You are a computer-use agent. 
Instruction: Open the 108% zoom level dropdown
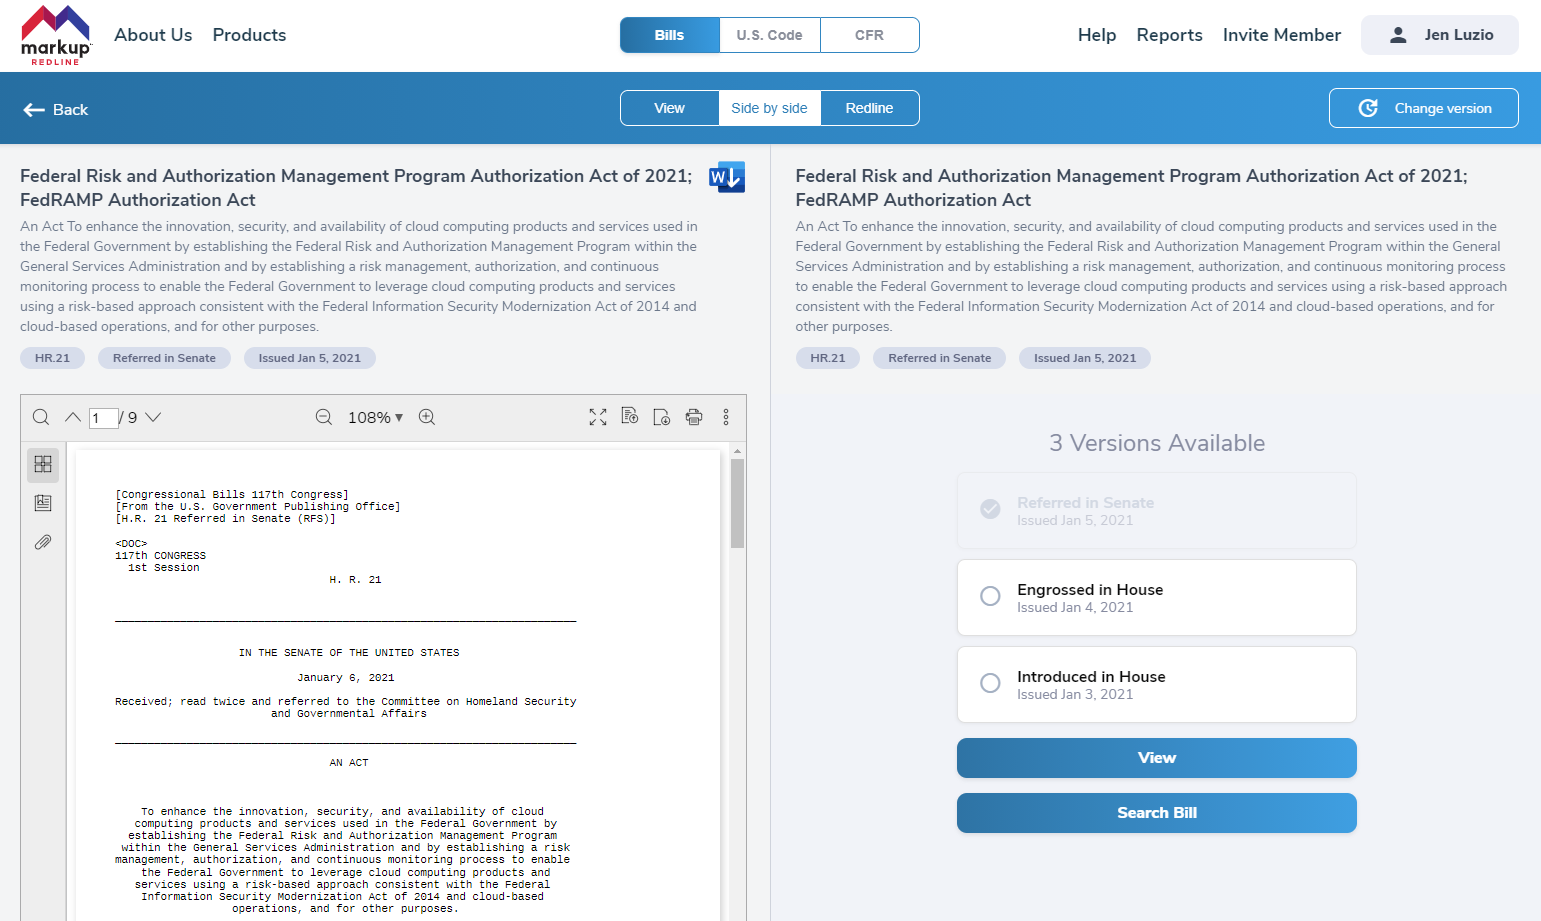pos(375,417)
